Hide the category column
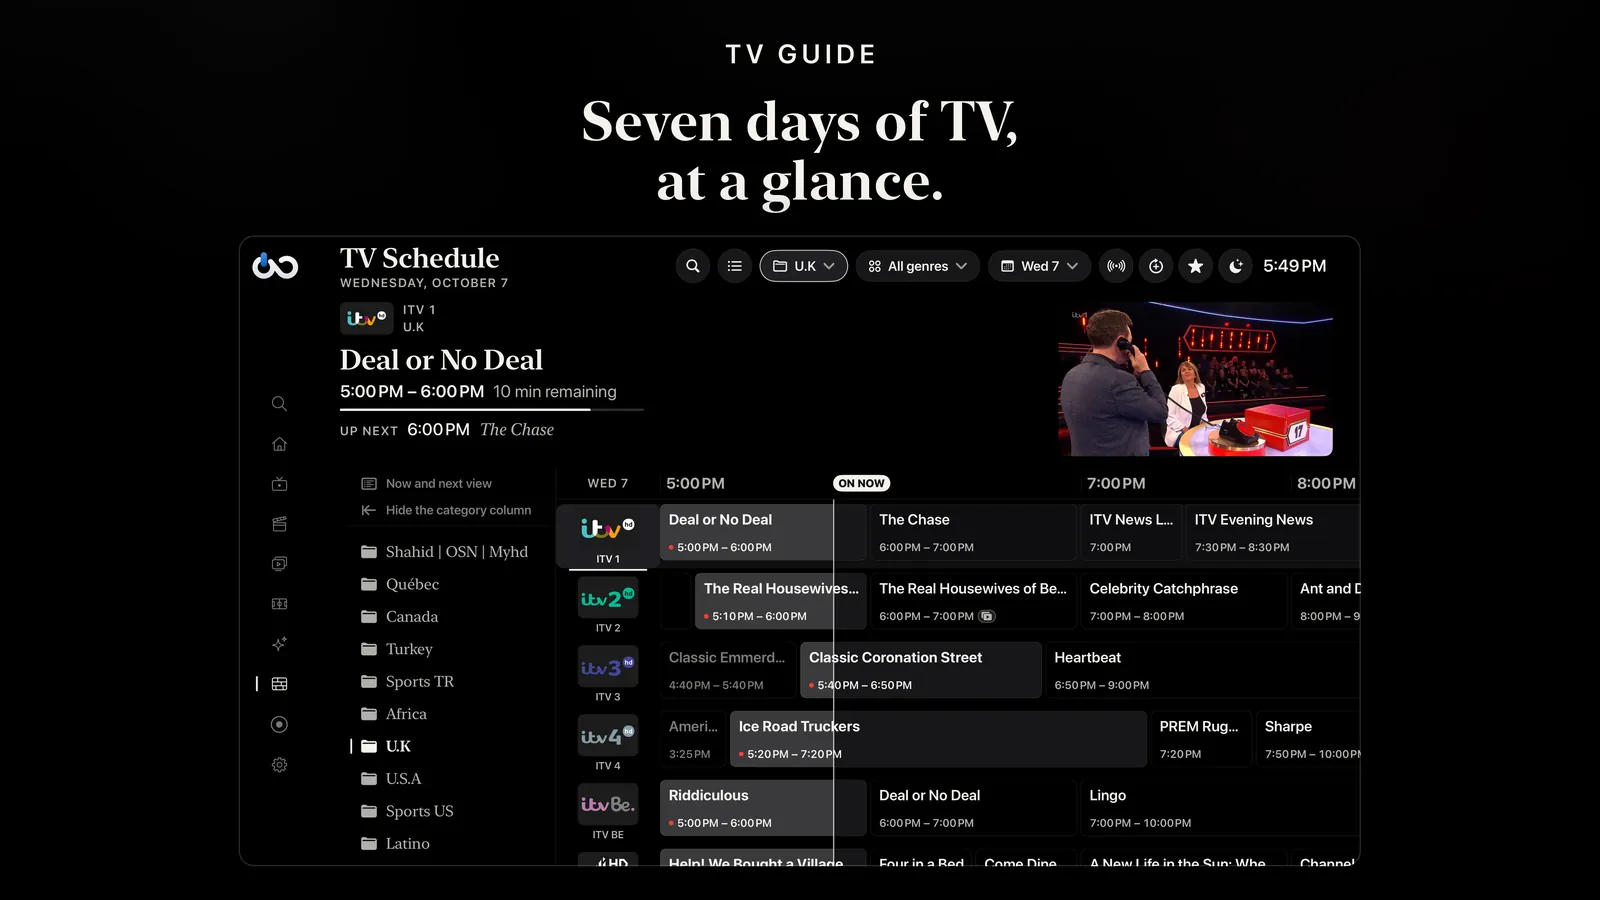The width and height of the screenshot is (1600, 900). pos(446,511)
